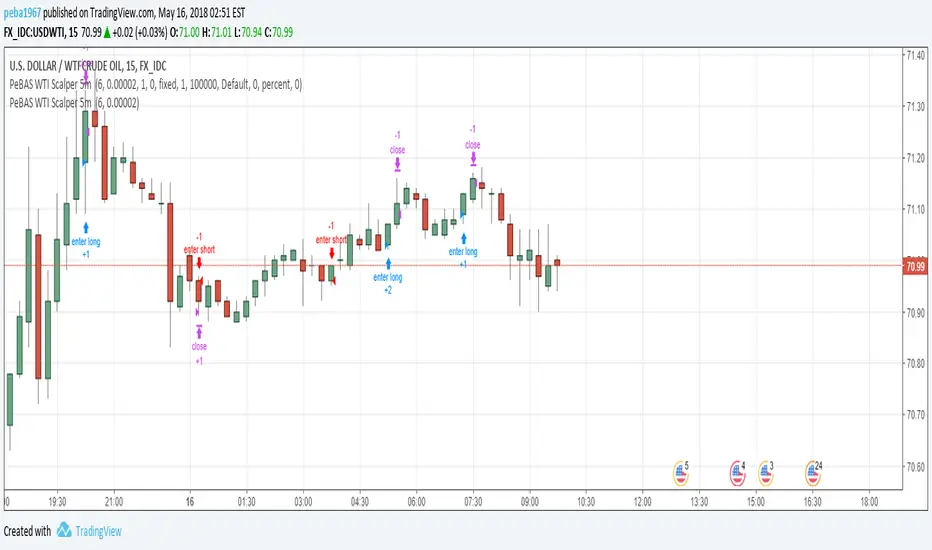
Task: Click the 19:30 time axis label
Action: pos(57,502)
